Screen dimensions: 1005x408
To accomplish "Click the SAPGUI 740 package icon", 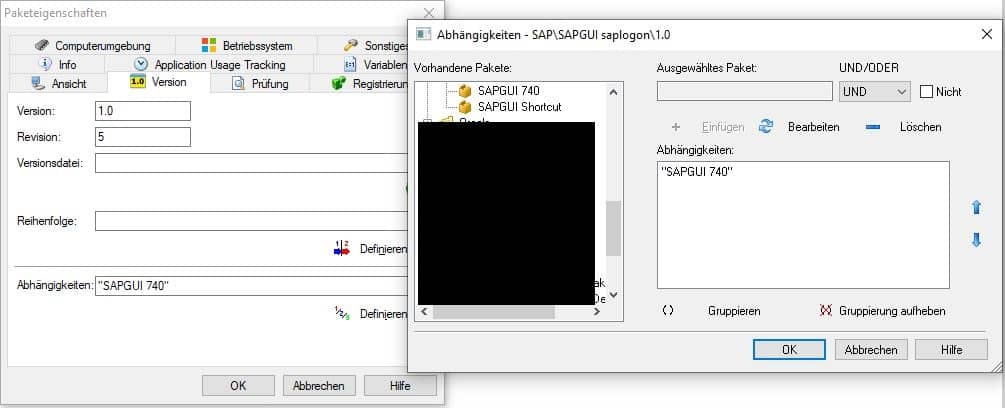I will [465, 90].
